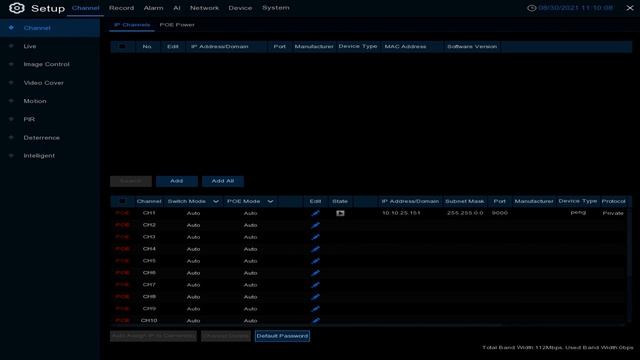Edit channel CH8 with the pencil icon

316,297
